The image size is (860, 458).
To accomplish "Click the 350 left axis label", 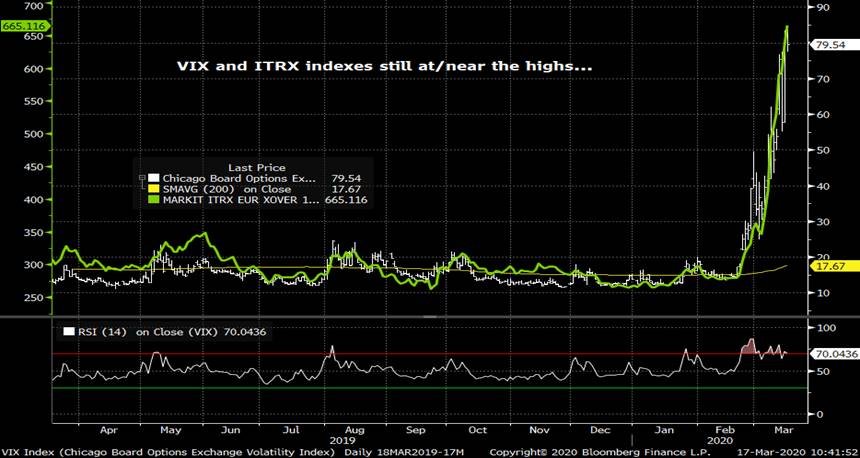I will pos(35,232).
